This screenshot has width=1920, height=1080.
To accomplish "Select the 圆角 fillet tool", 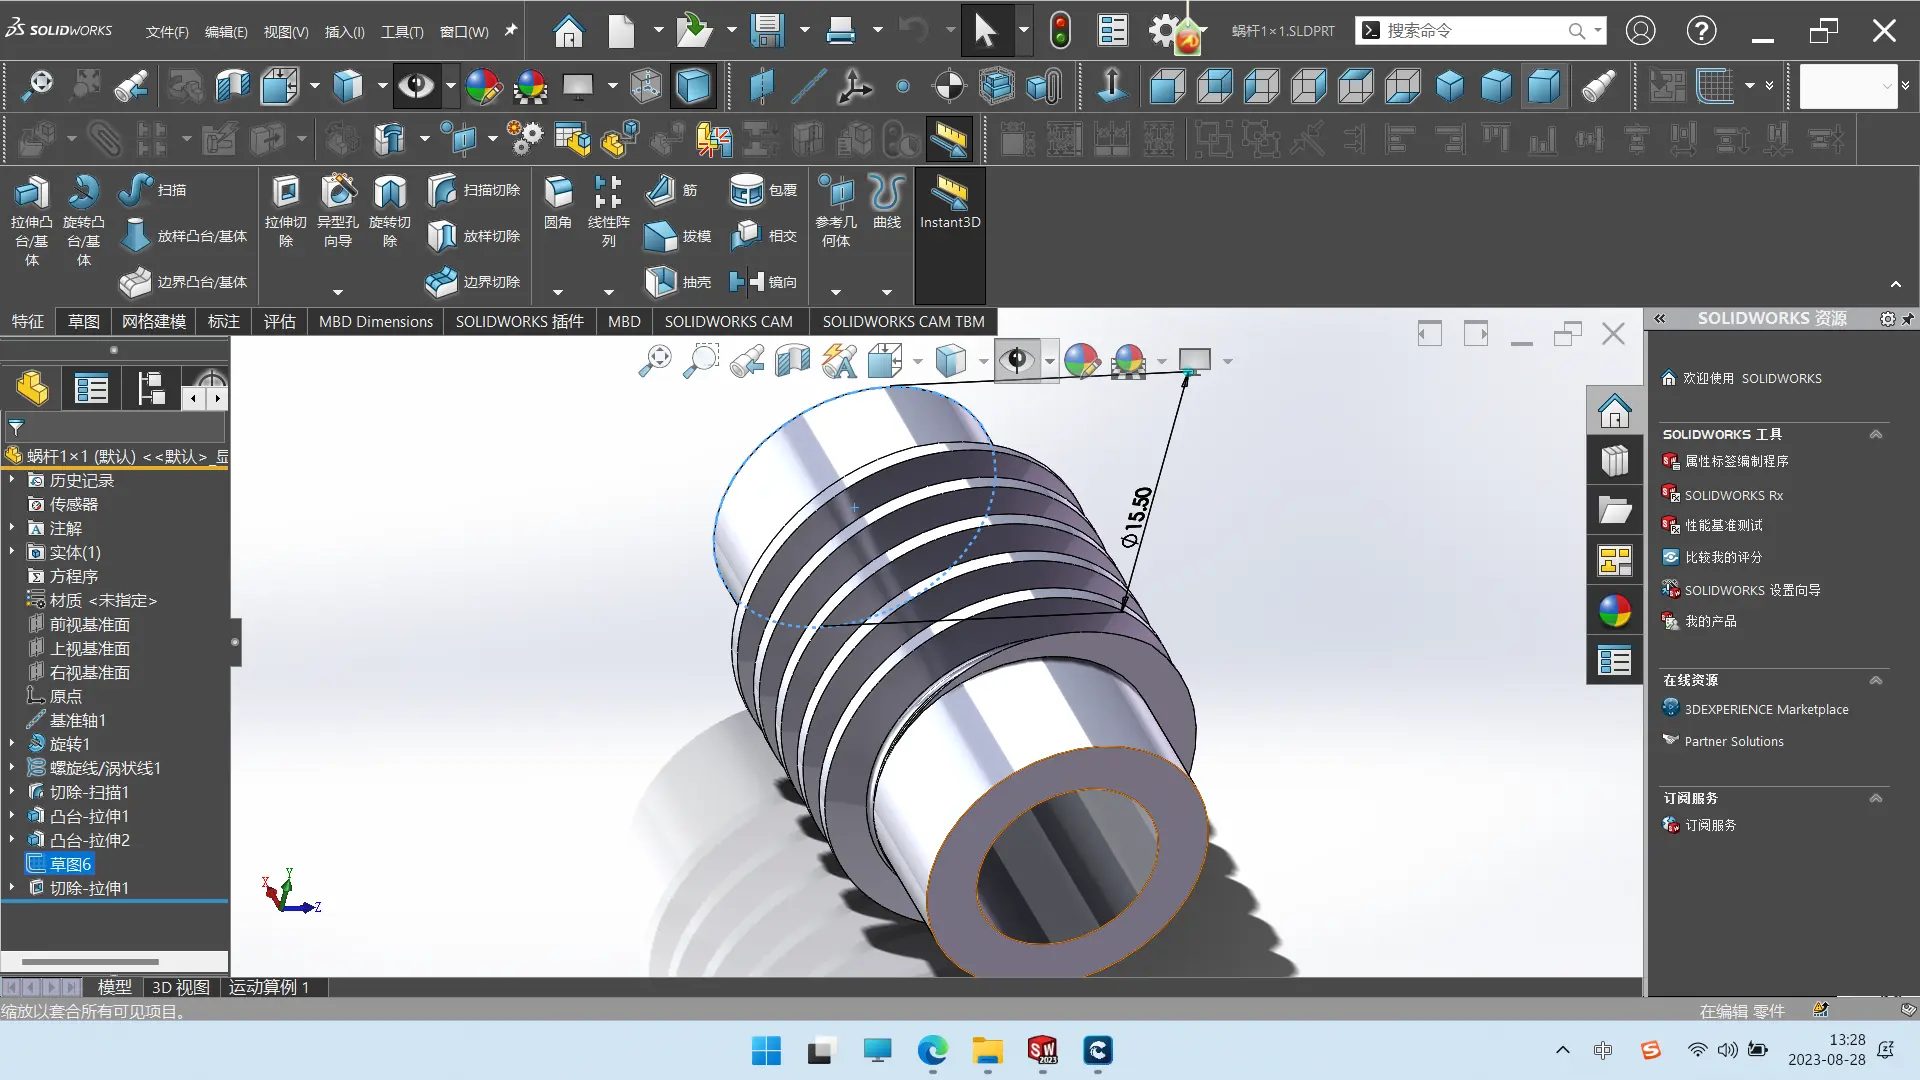I will pyautogui.click(x=558, y=202).
